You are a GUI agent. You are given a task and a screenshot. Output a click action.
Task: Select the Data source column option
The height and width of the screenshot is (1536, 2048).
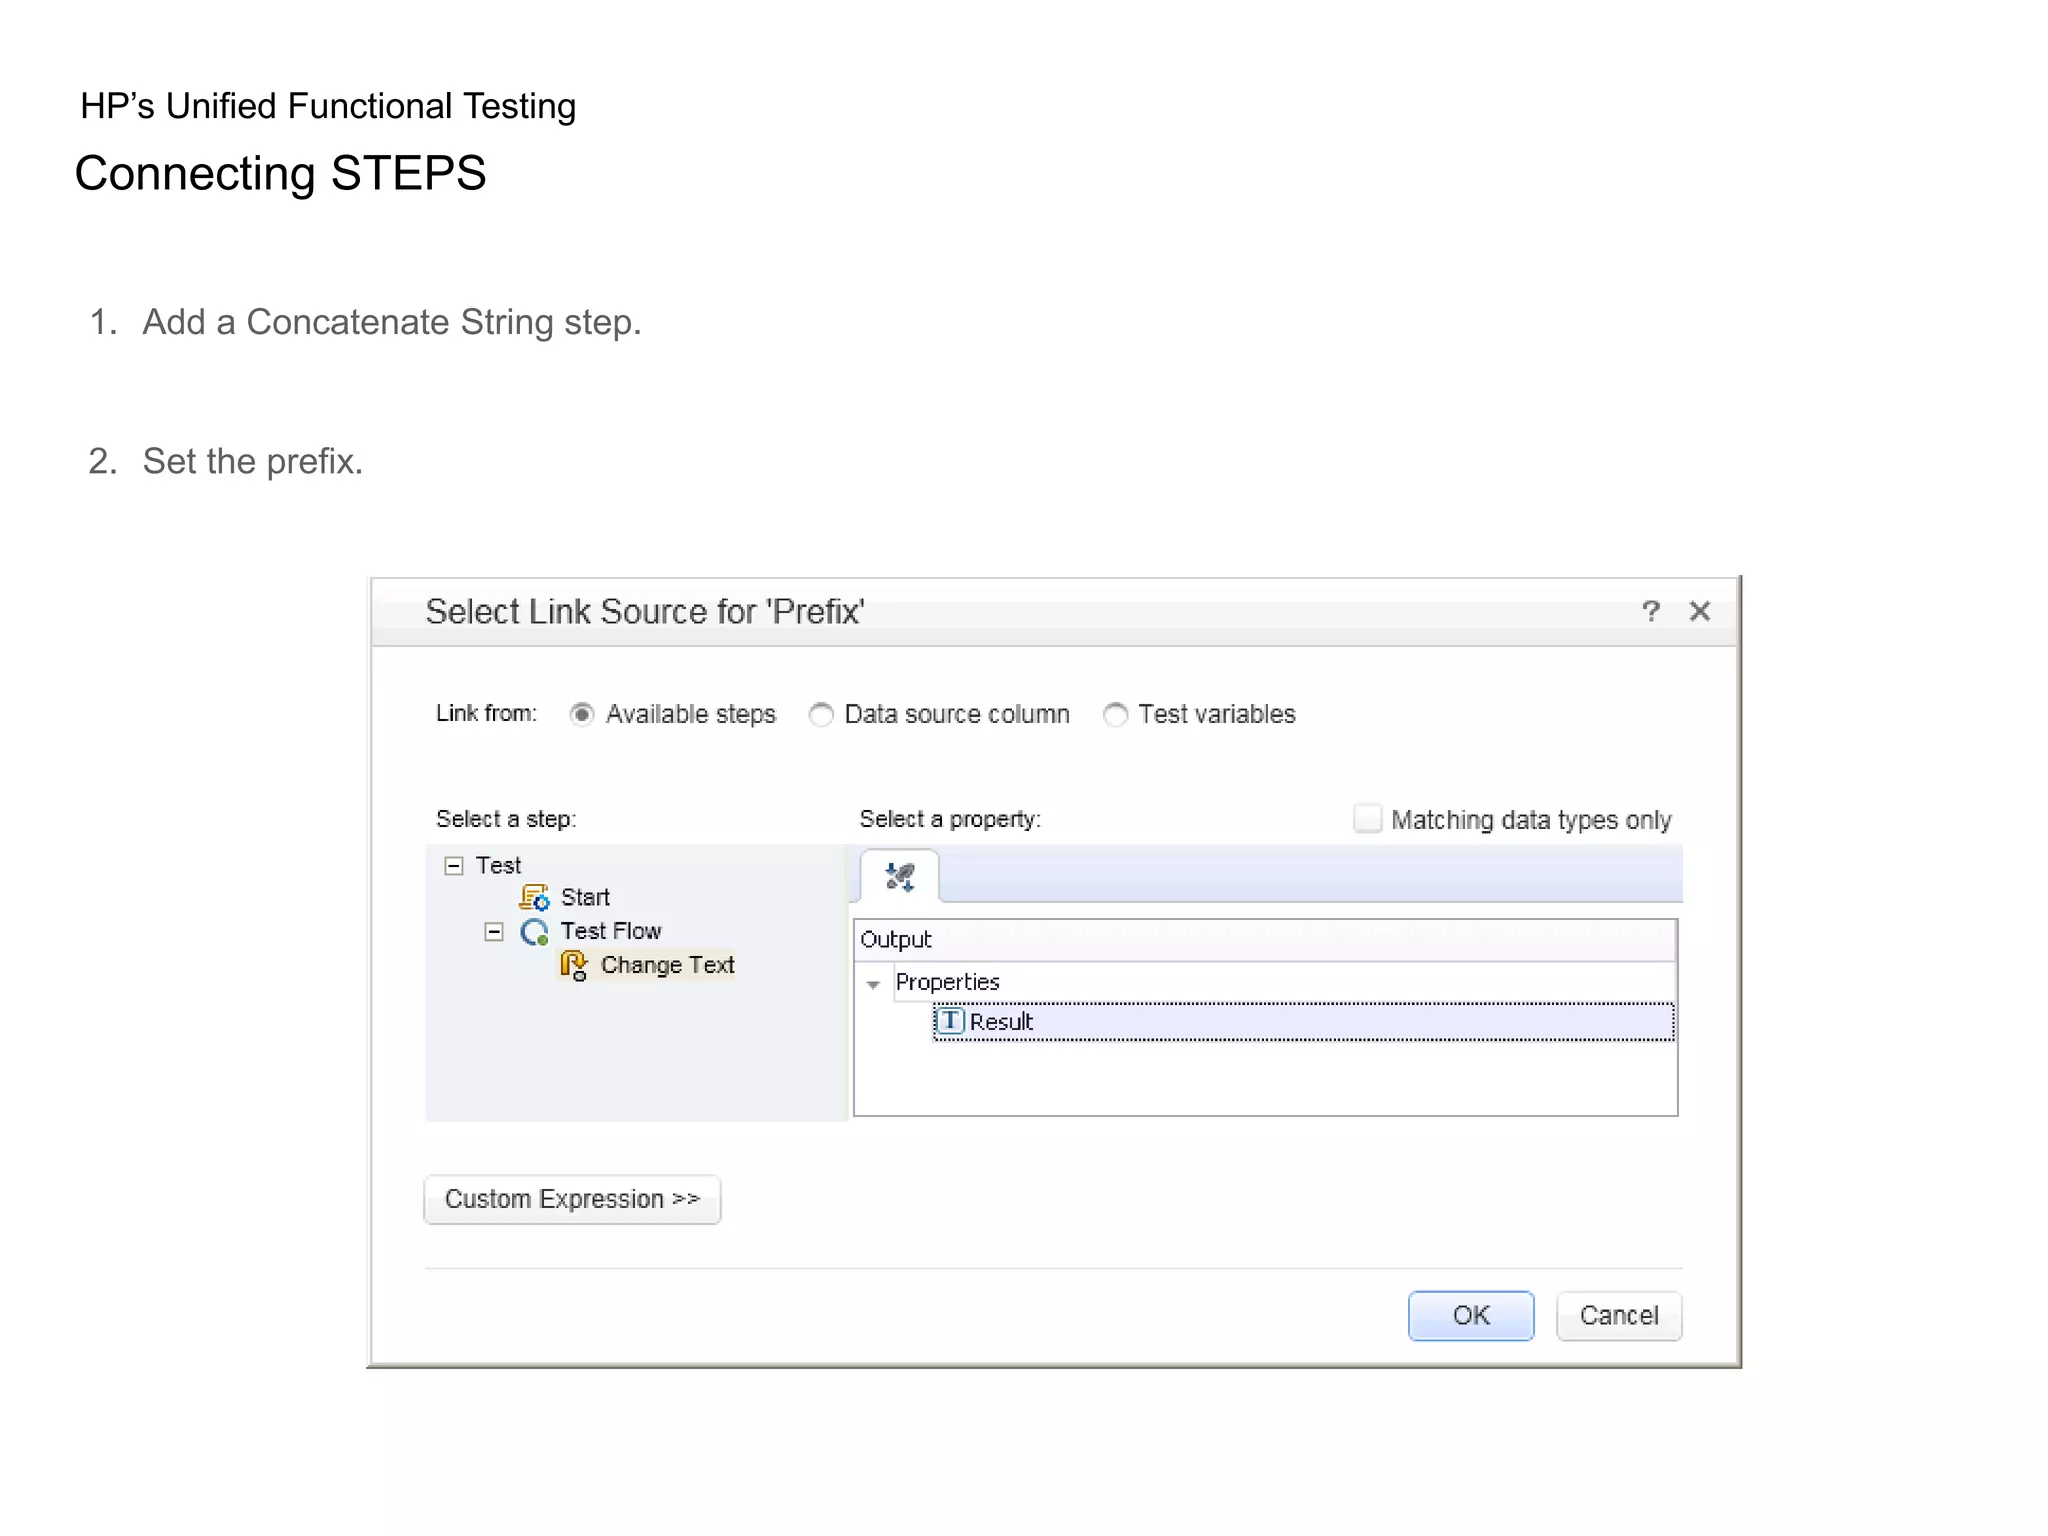(821, 715)
